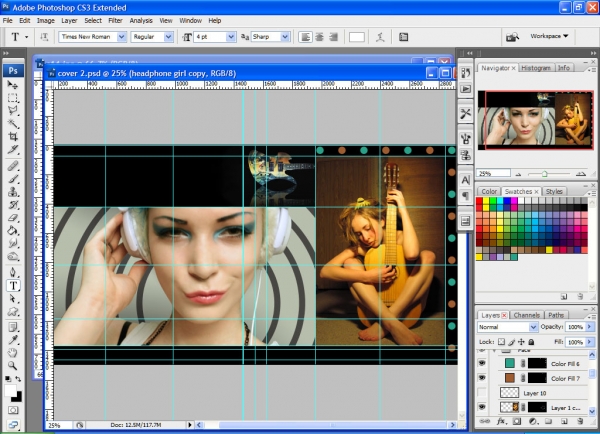Screen dimensions: 600x434
Task: Add a layer mask
Action: [x=517, y=421]
